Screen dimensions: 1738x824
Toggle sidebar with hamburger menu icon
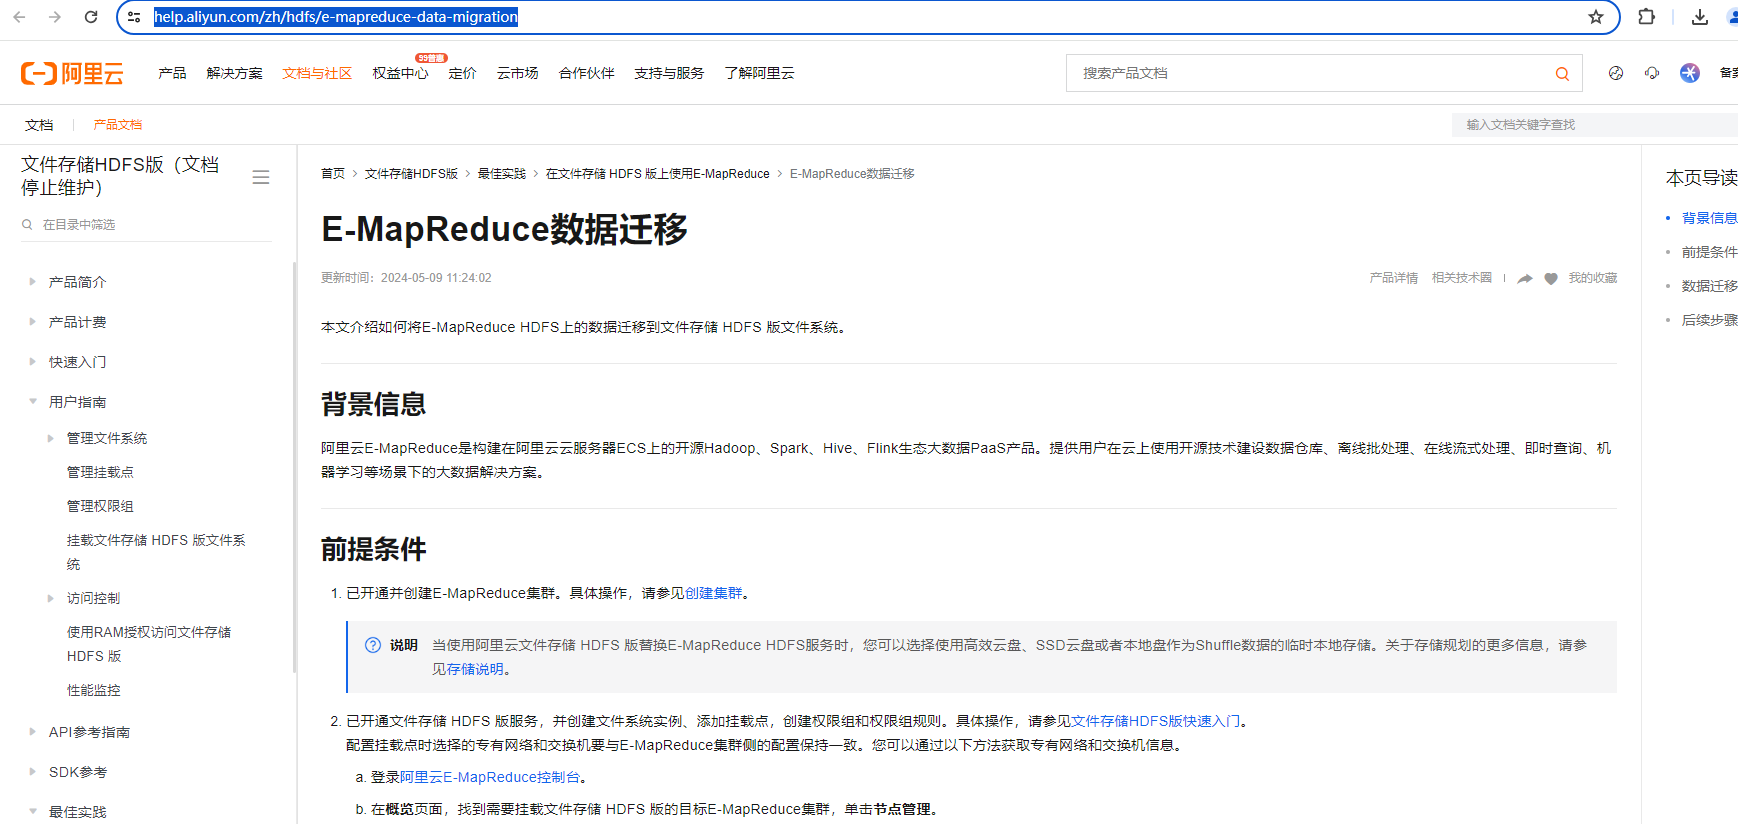(261, 177)
